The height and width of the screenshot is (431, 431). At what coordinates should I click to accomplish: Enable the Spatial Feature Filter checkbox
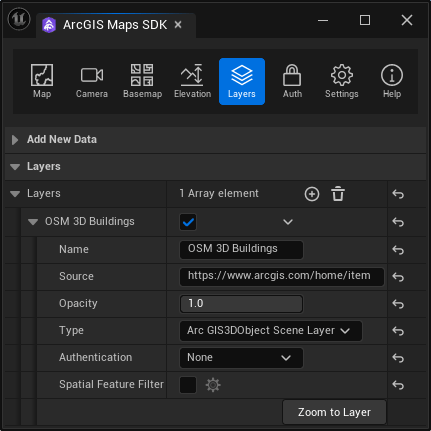(188, 385)
